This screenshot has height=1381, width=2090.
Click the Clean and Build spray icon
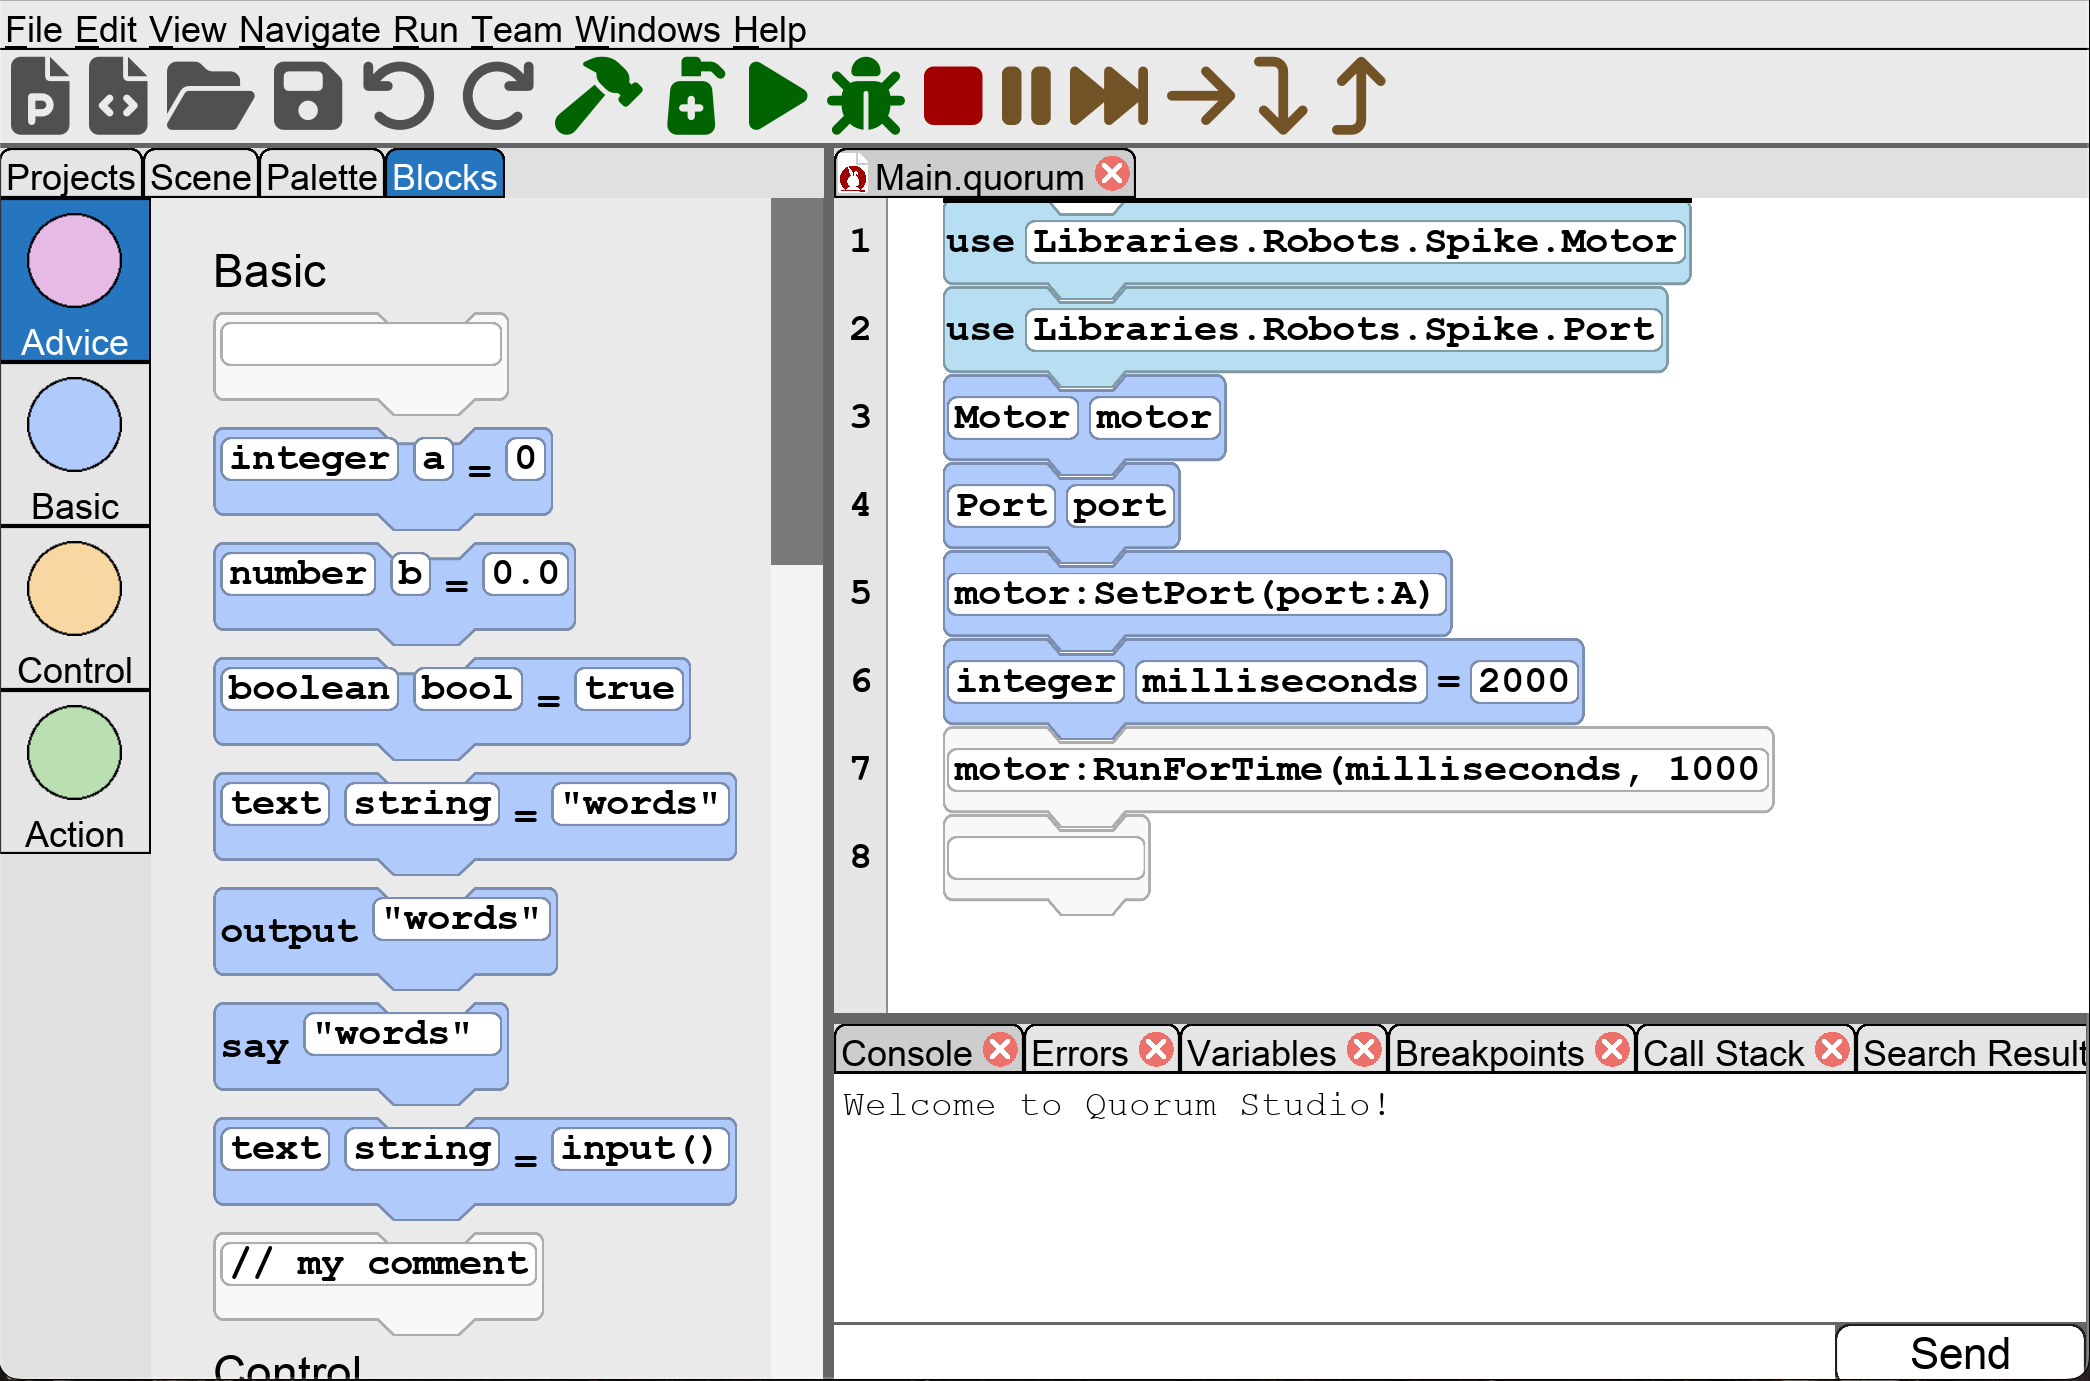click(x=694, y=96)
